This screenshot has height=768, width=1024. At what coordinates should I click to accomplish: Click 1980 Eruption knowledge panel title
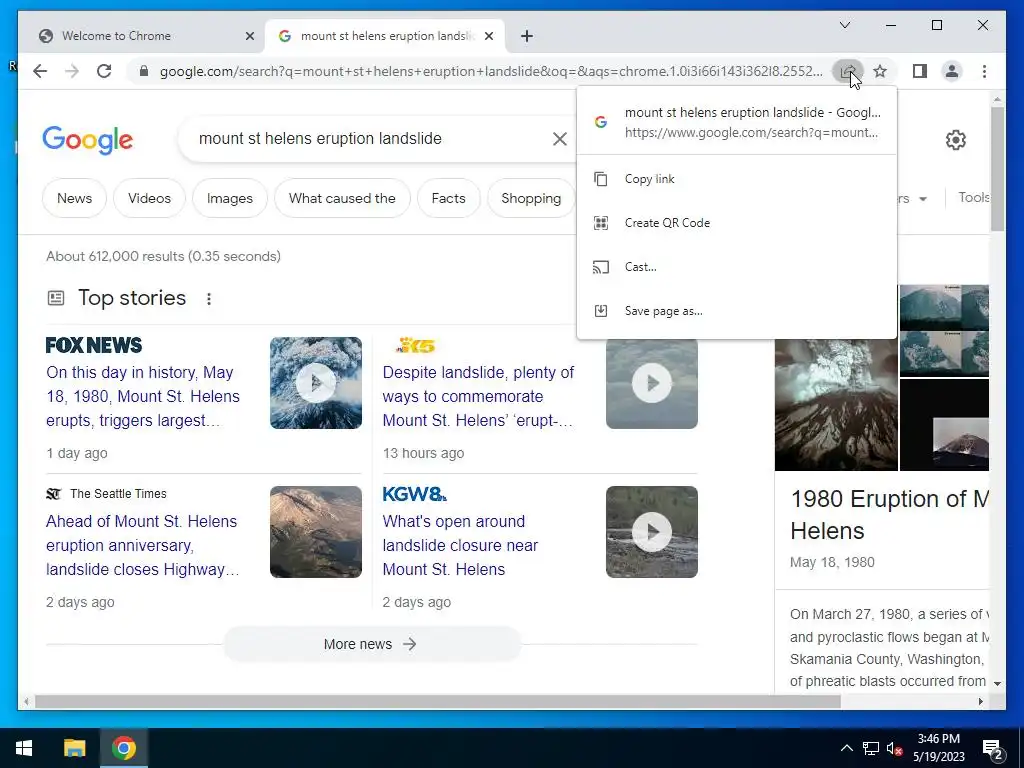pos(889,515)
